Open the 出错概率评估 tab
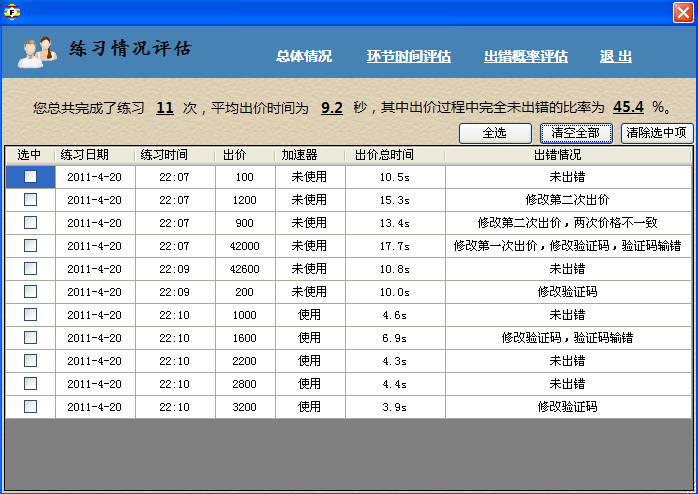This screenshot has width=698, height=494. [x=526, y=56]
